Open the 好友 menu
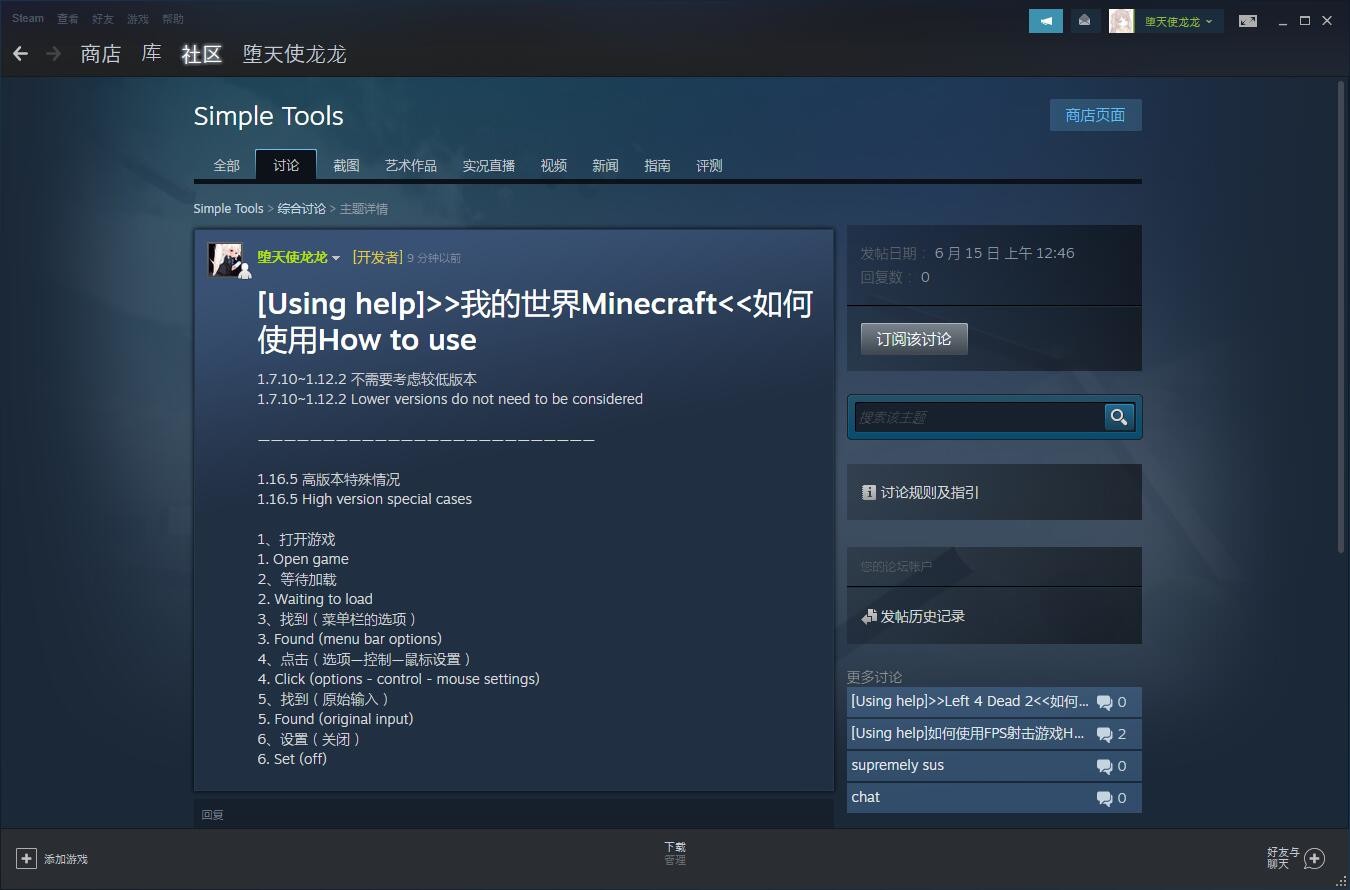Image resolution: width=1350 pixels, height=890 pixels. 103,18
